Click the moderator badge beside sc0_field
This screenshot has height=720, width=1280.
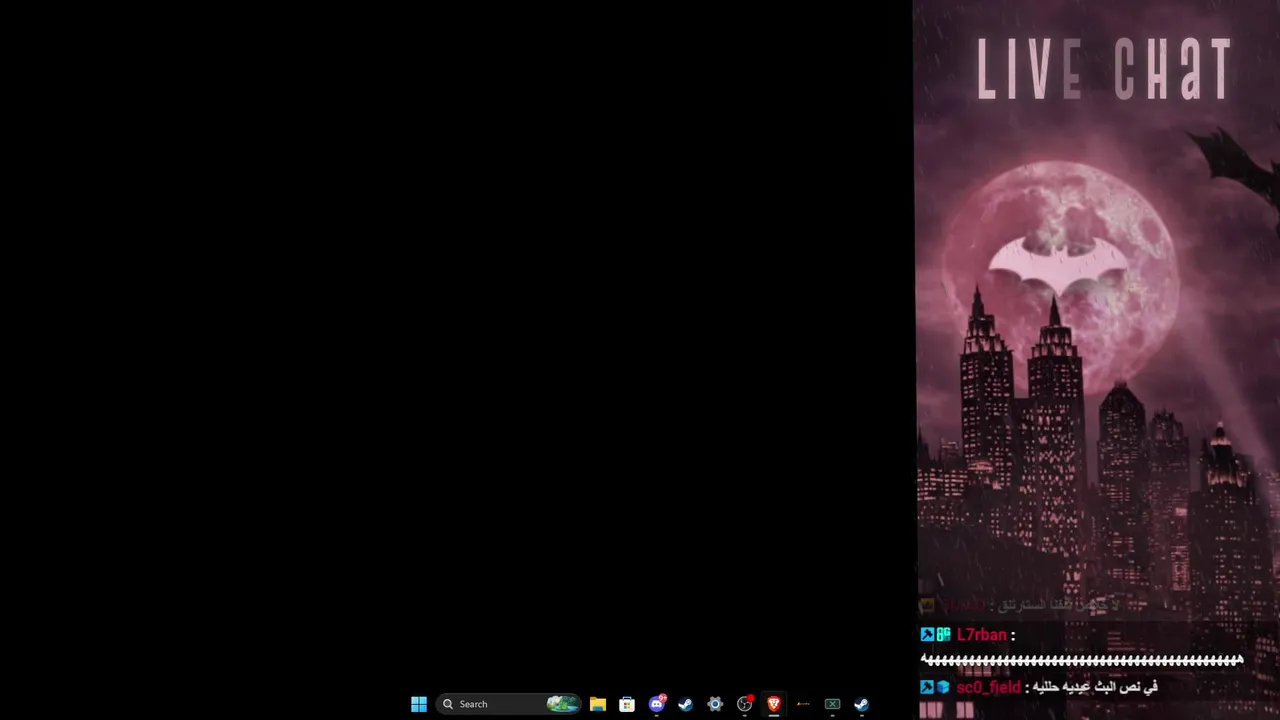click(x=927, y=687)
